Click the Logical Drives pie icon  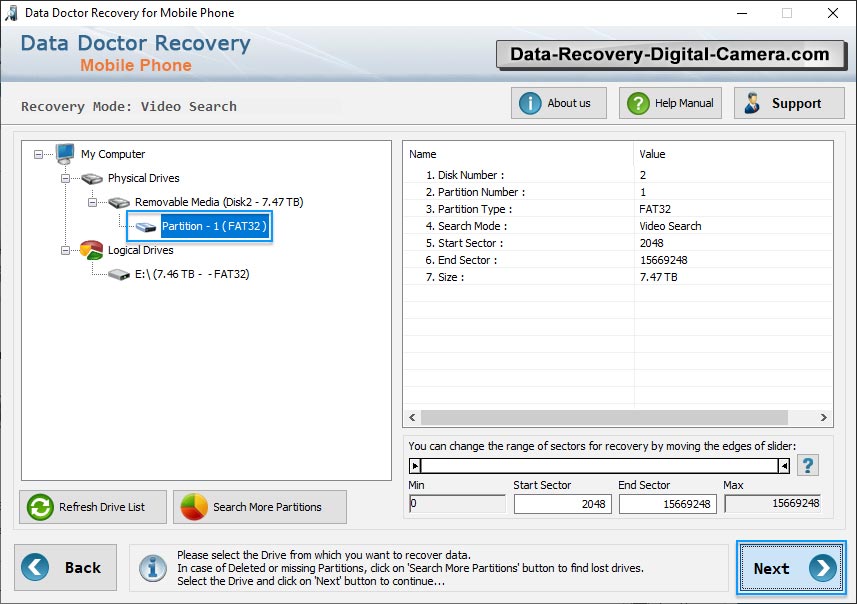(x=91, y=250)
